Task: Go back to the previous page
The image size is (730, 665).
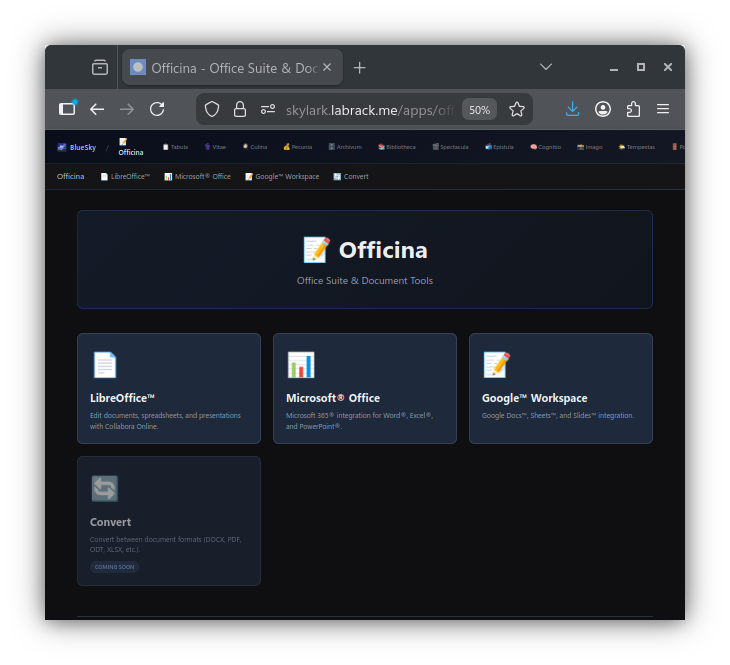Action: [97, 109]
